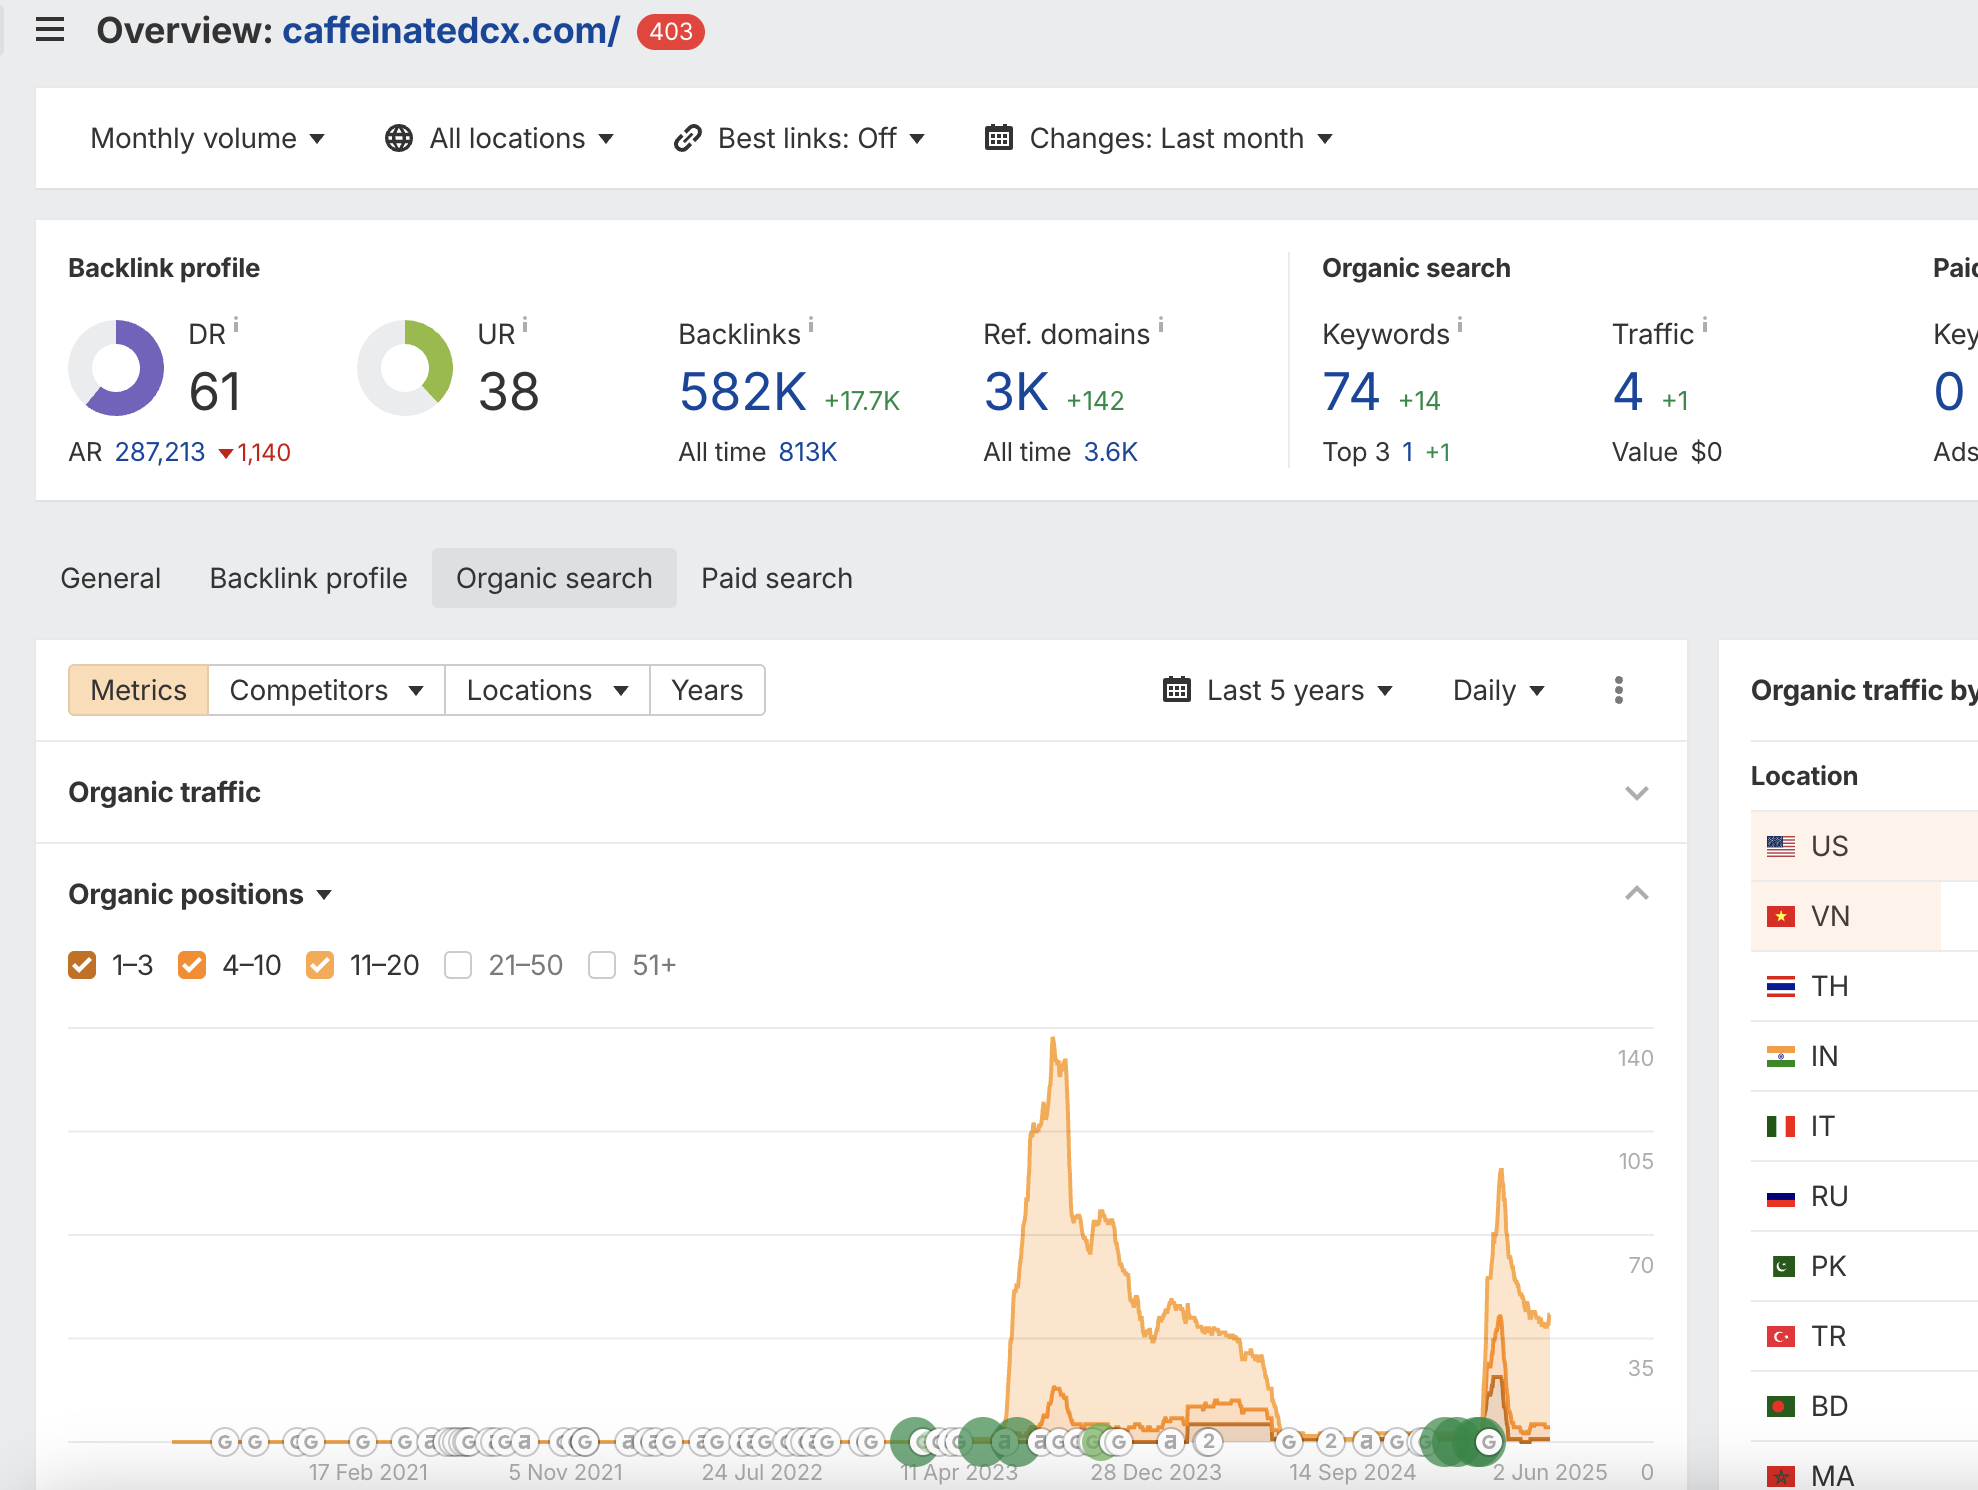1978x1490 pixels.
Task: Open the Daily interval dropdown
Action: click(1499, 690)
